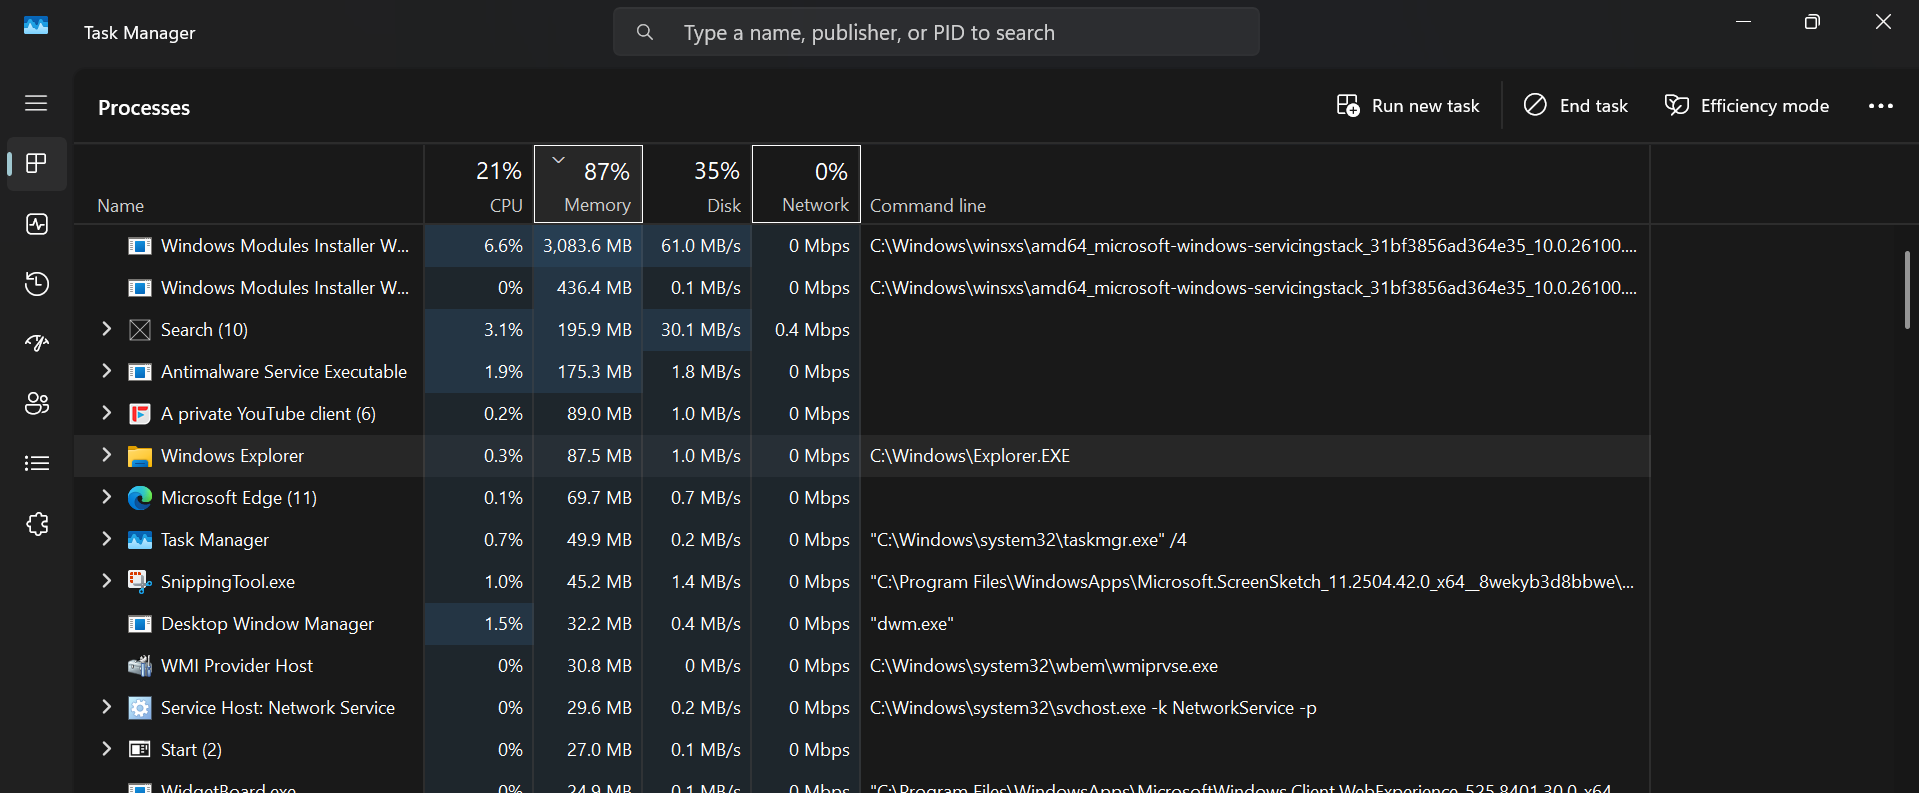This screenshot has width=1919, height=793.
Task: Open the three-dot more options menu
Action: point(1881,106)
